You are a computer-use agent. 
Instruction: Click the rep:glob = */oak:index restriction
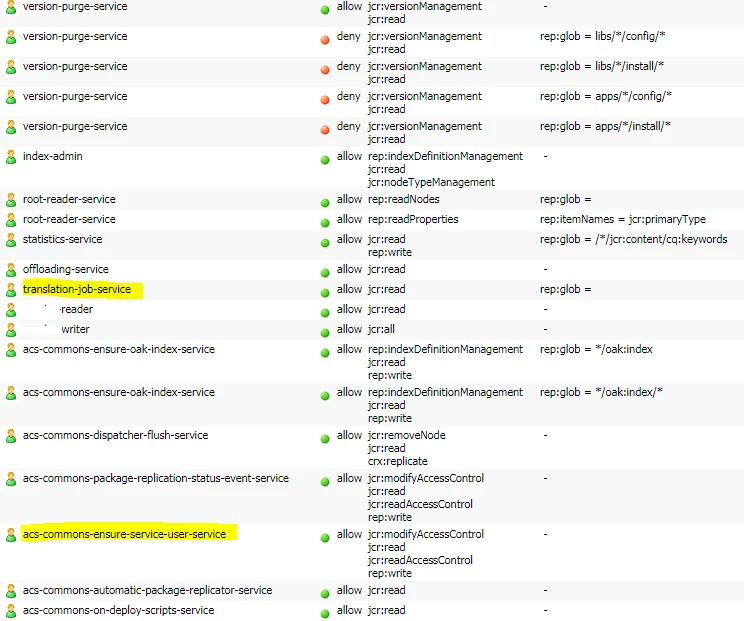[x=596, y=349]
